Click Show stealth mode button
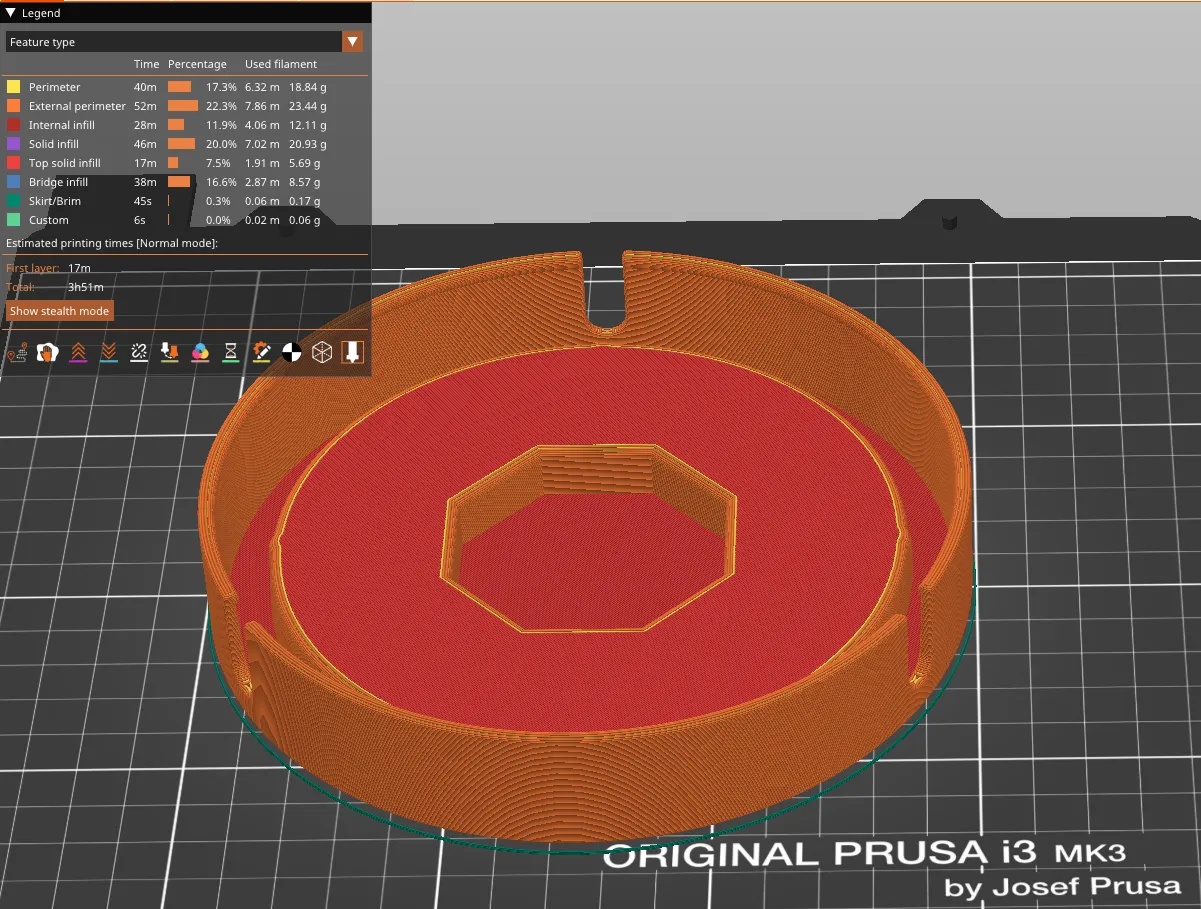This screenshot has height=909, width=1201. [60, 311]
